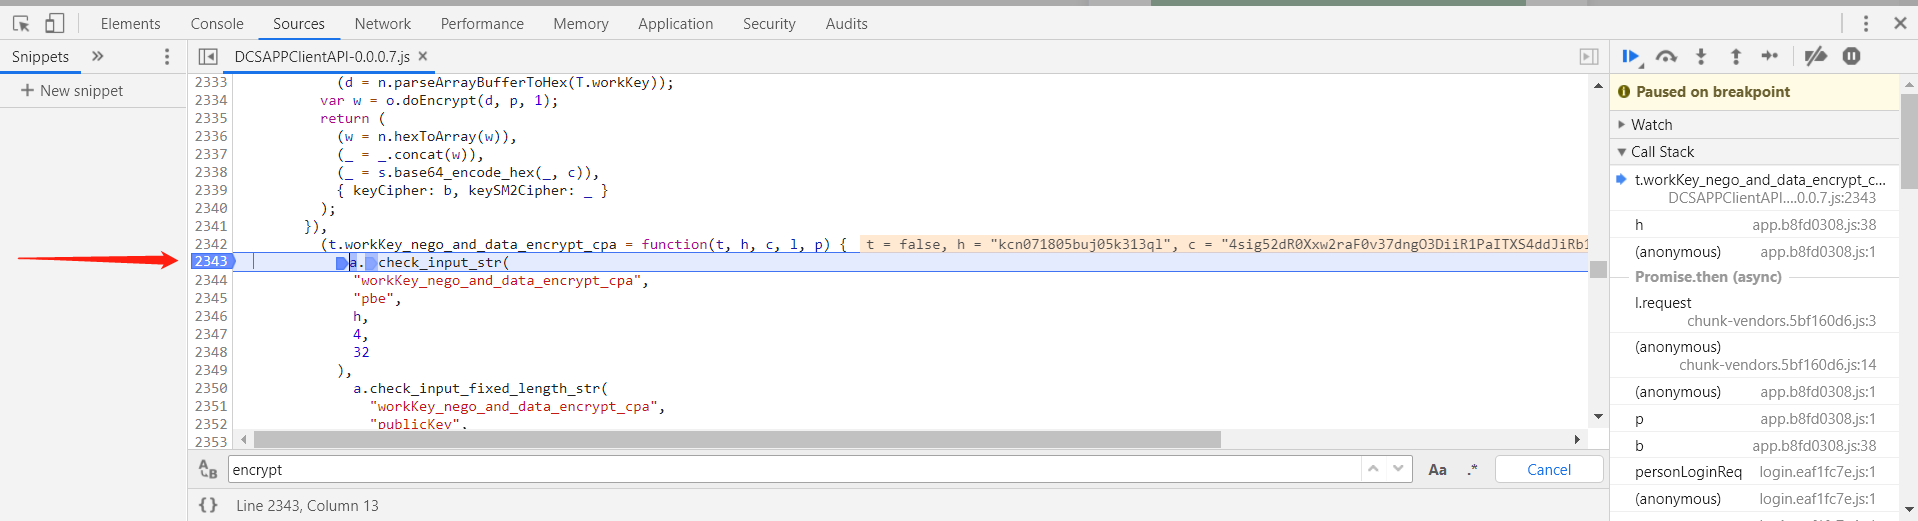Screen dimensions: 1918x521
Task: Resume script execution
Action: [1632, 57]
